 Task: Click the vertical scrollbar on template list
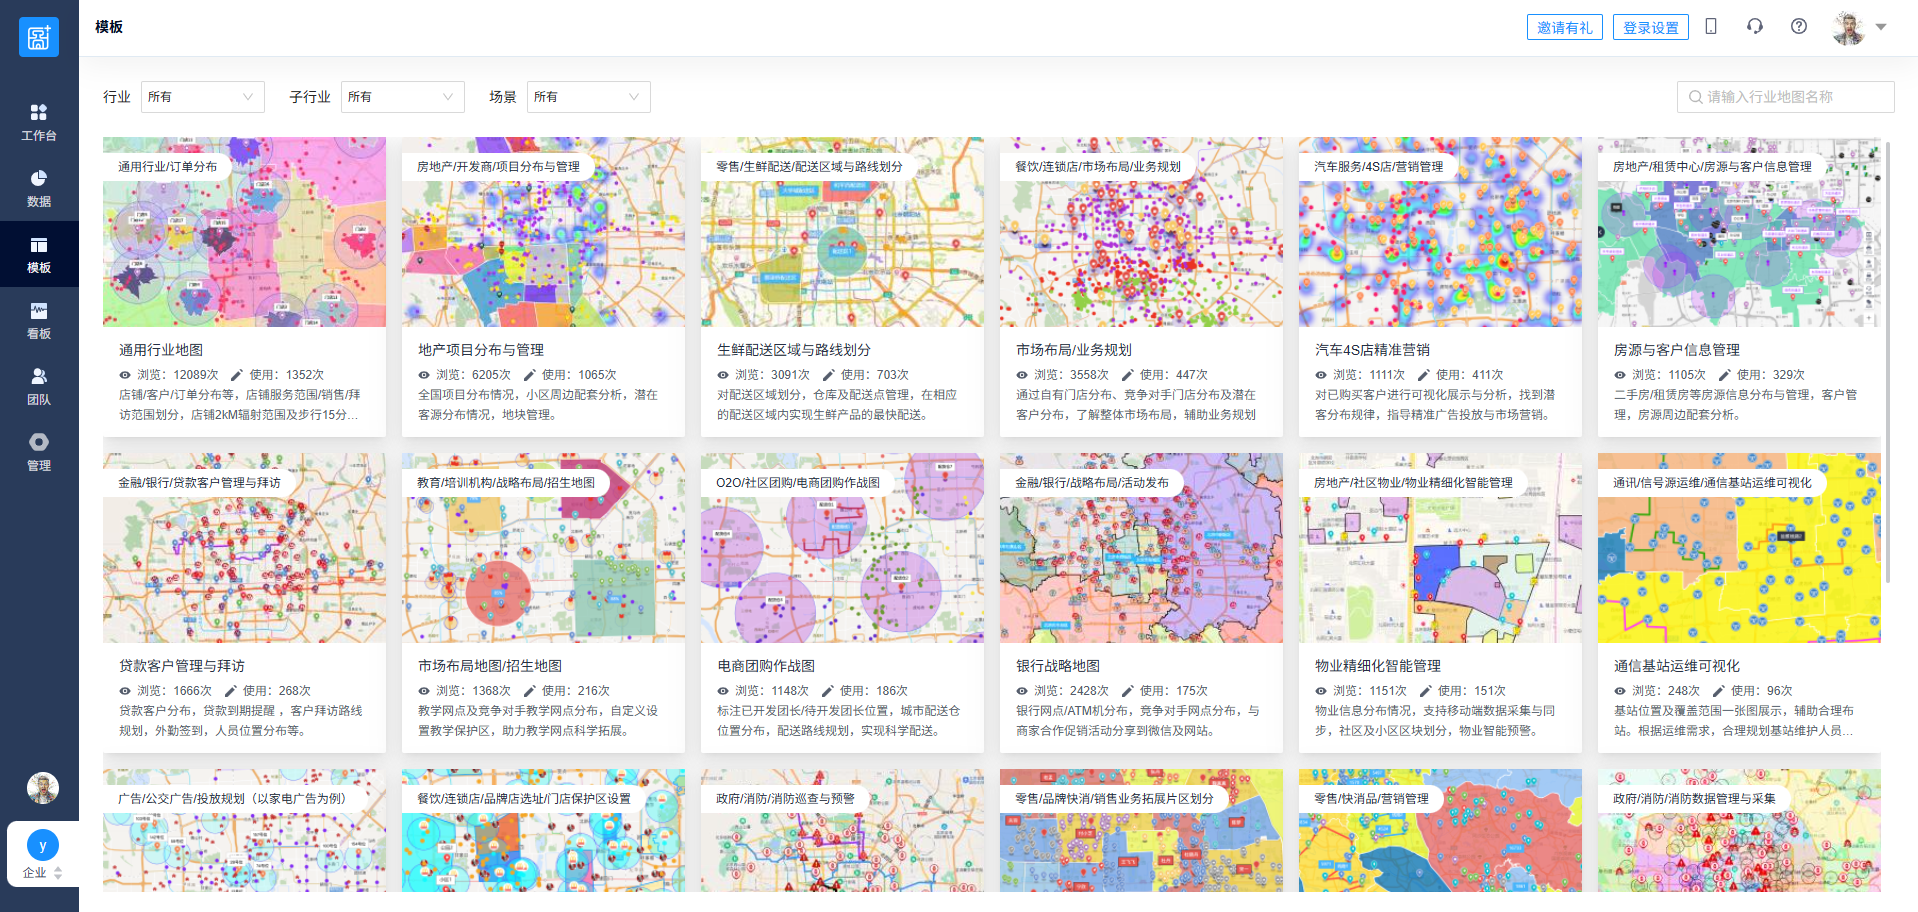1888,360
